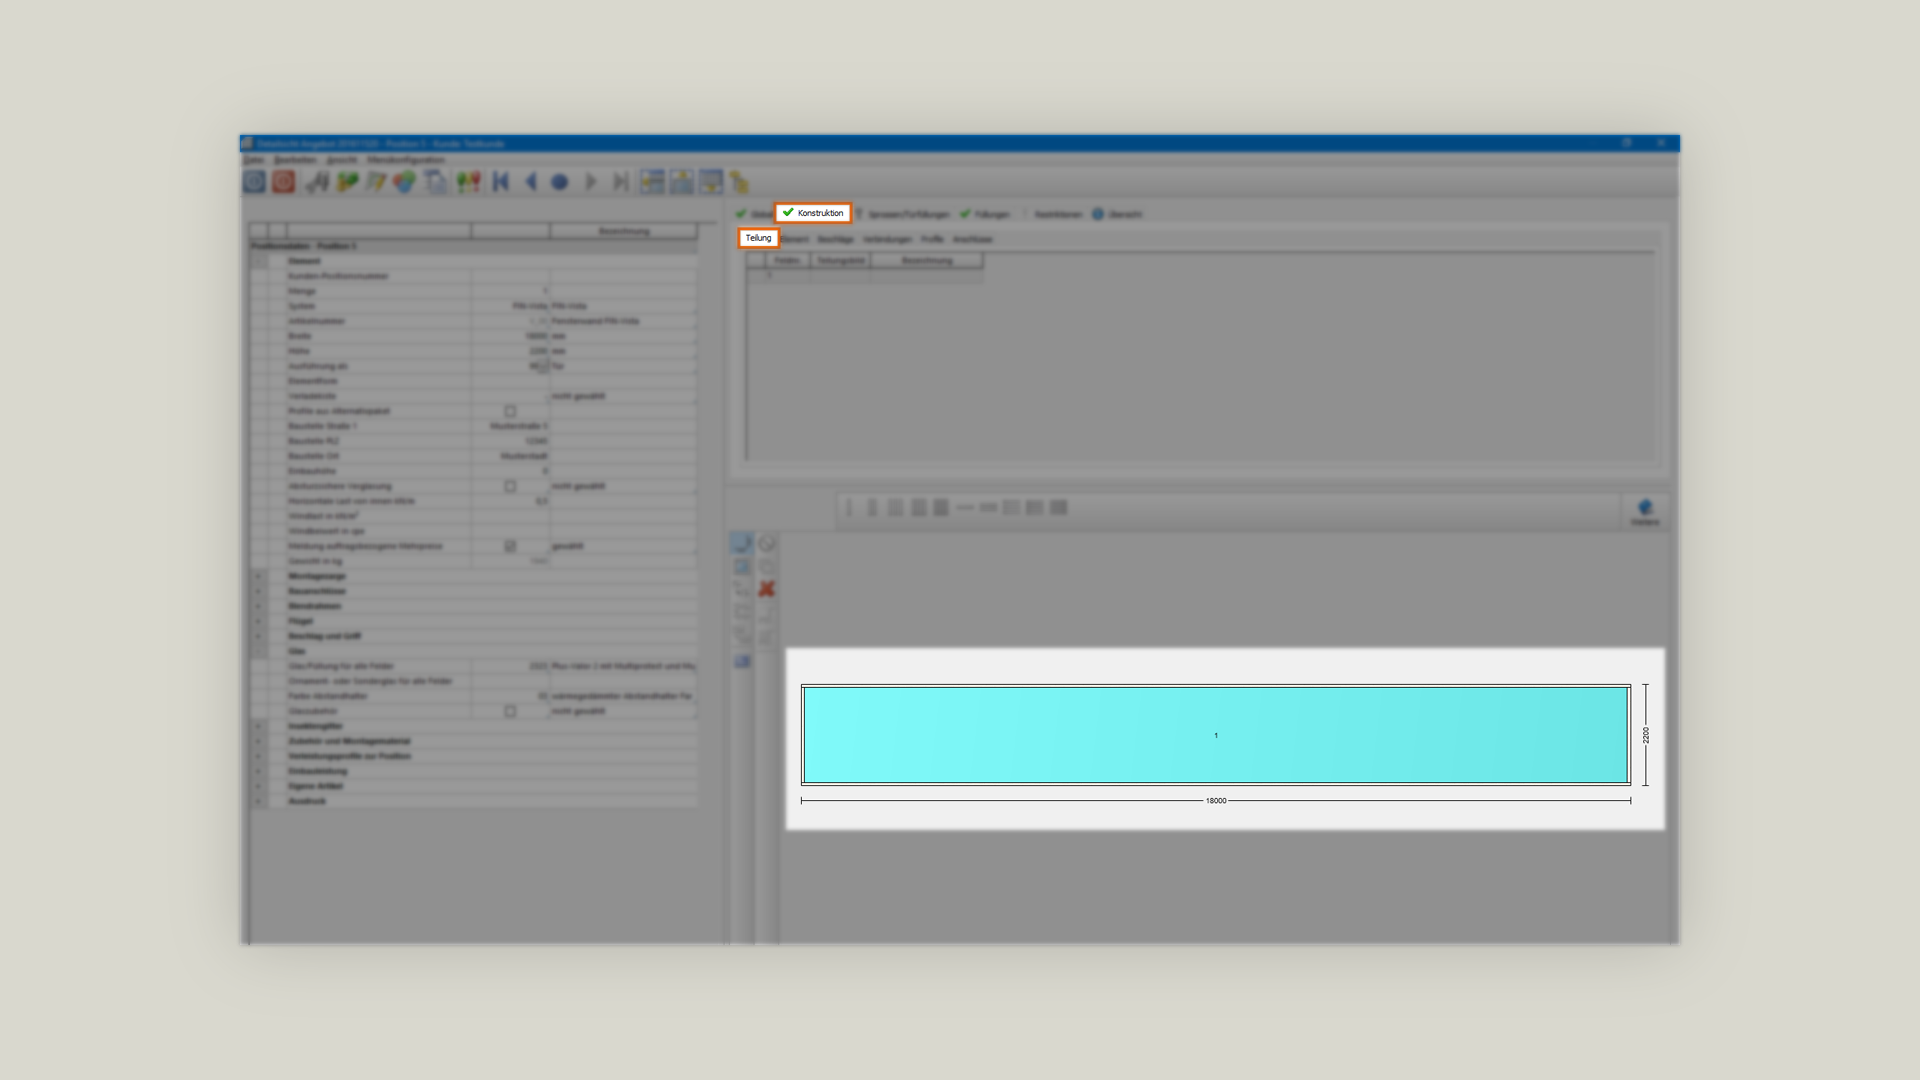Screen dimensions: 1920x1080
Task: Go to the previous position arrow
Action: [531, 182]
